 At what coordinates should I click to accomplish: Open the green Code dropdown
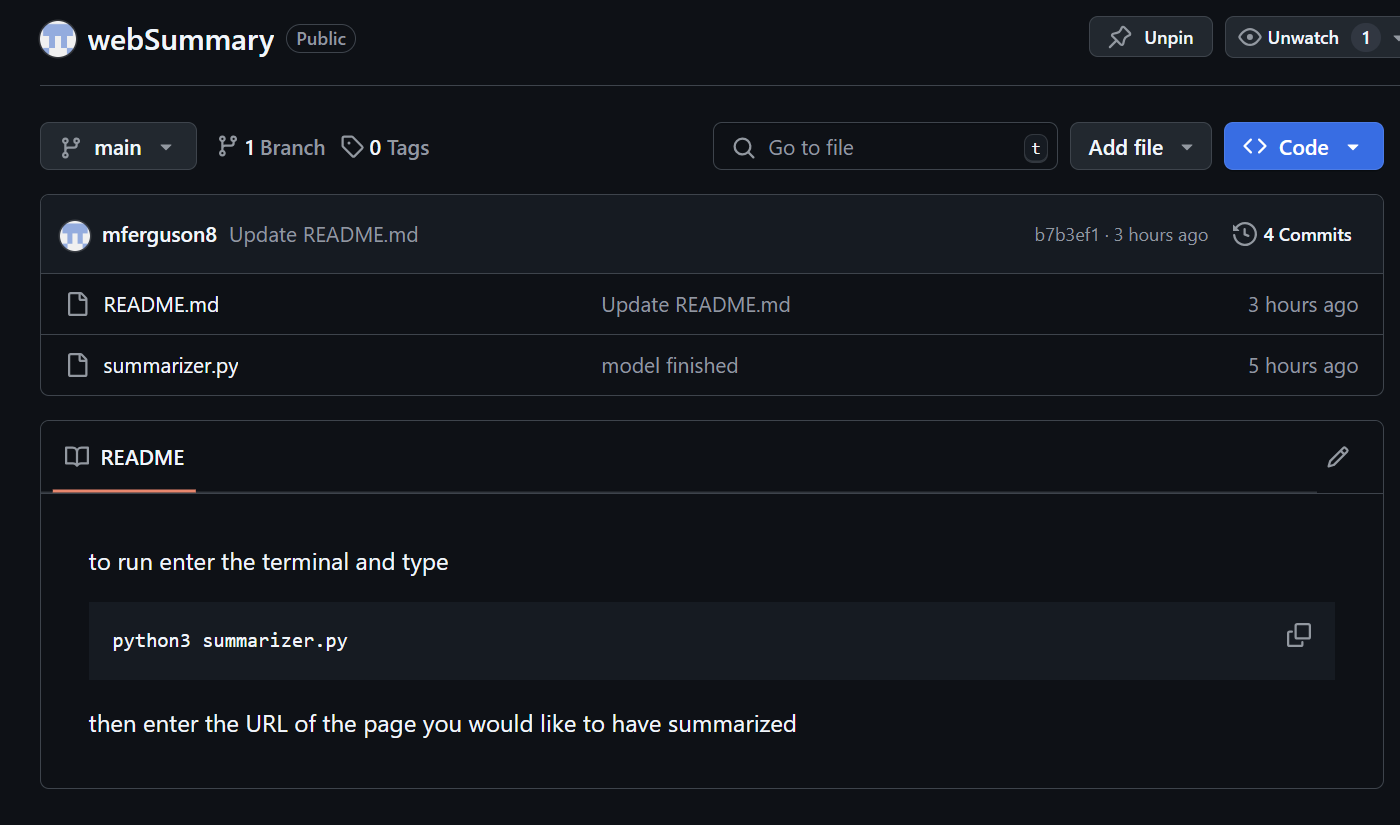(x=1302, y=147)
